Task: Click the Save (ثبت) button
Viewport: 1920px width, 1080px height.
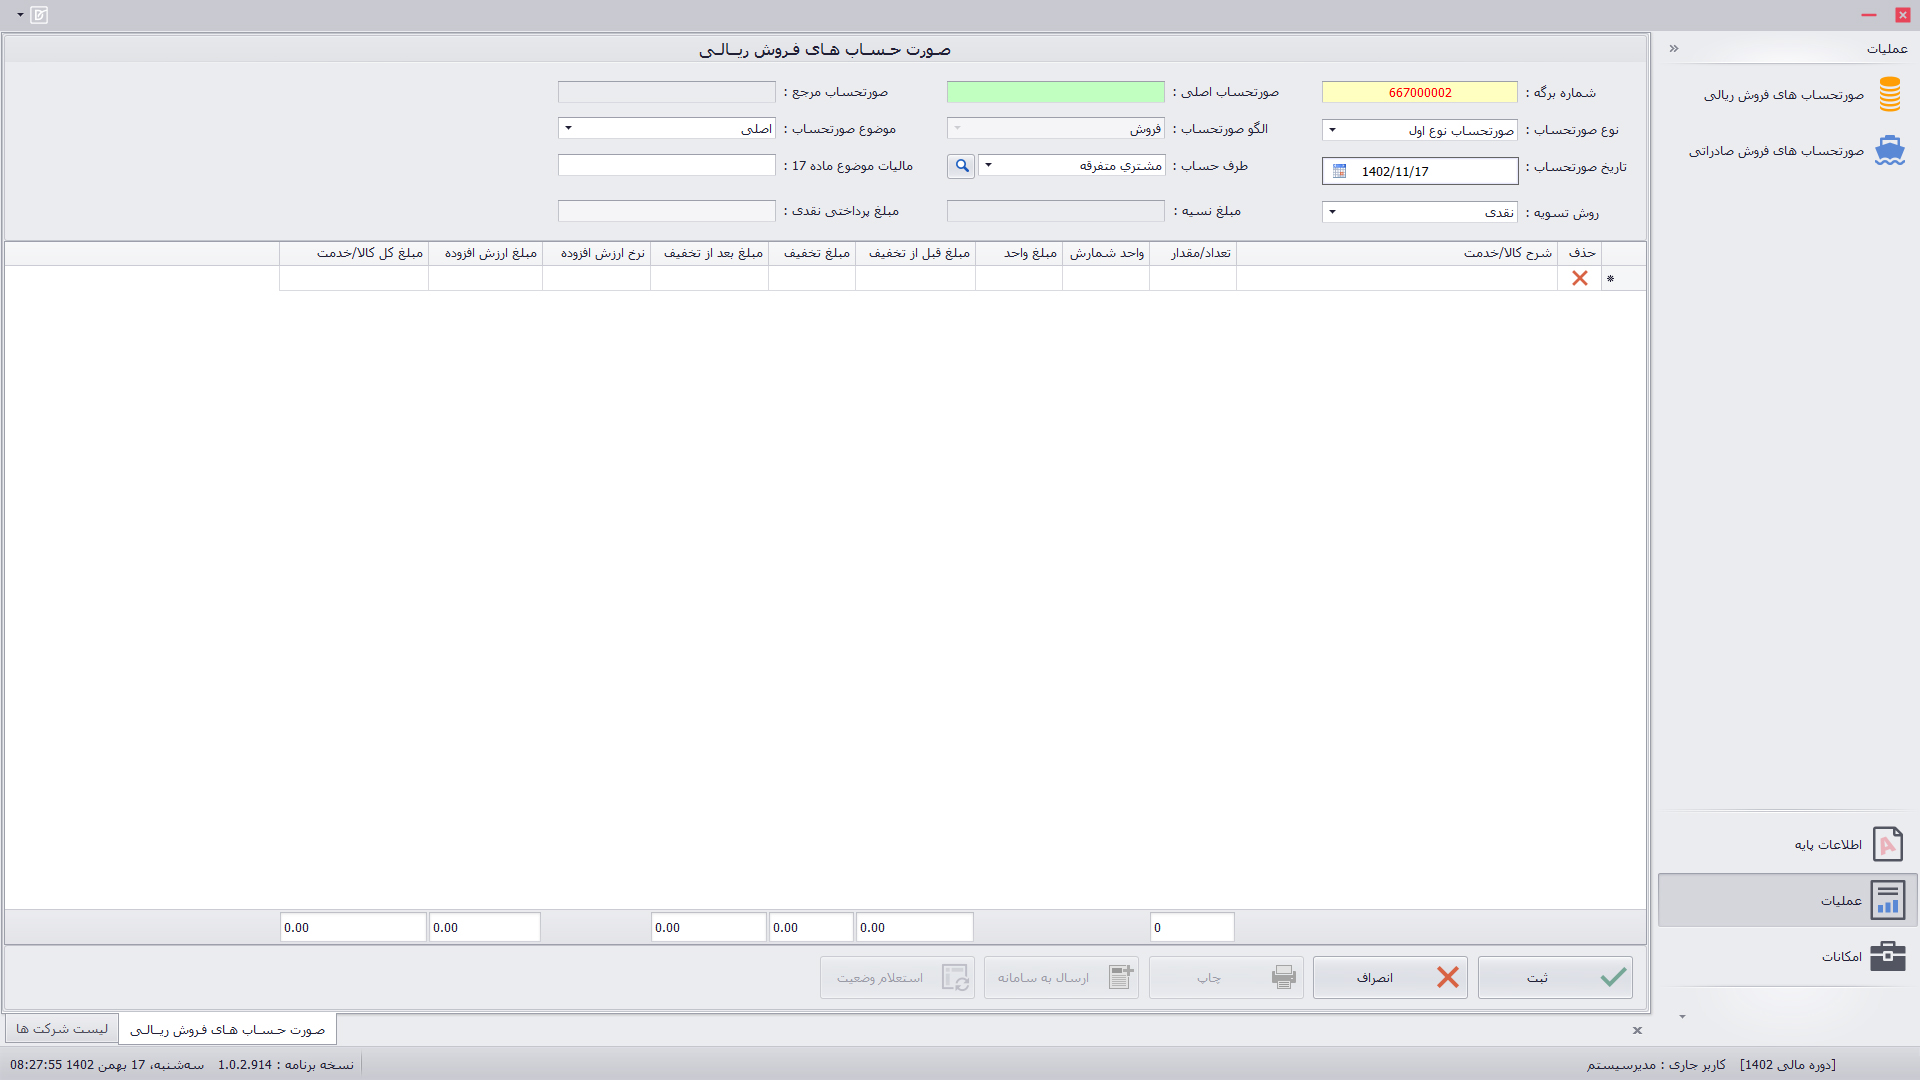Action: click(1555, 978)
